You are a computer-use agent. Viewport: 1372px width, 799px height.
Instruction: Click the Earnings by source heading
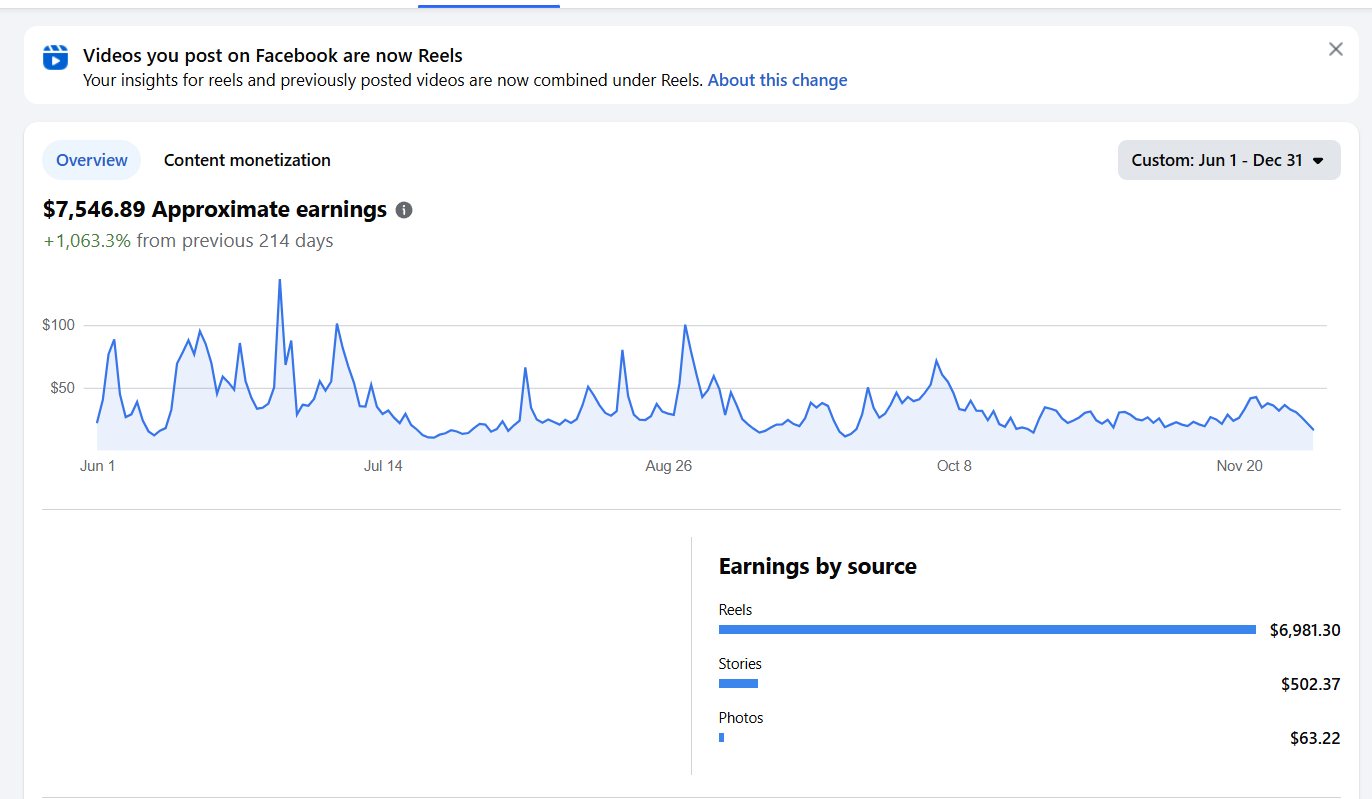click(817, 566)
